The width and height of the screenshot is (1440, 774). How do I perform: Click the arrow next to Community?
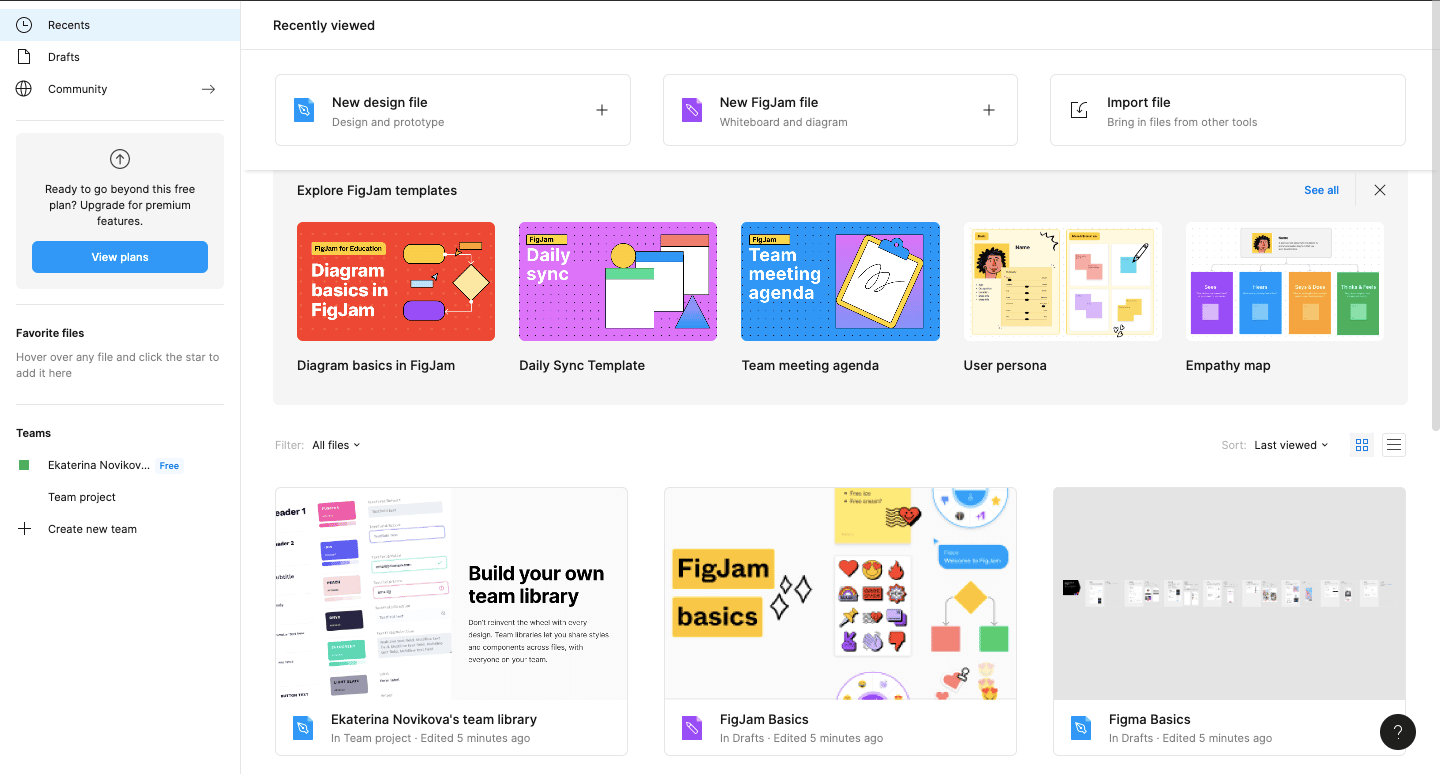click(208, 89)
